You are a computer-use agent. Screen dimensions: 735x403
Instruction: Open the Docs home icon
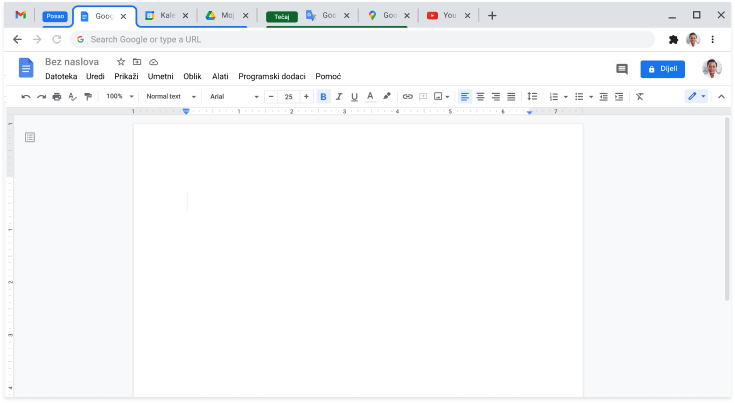coord(26,68)
